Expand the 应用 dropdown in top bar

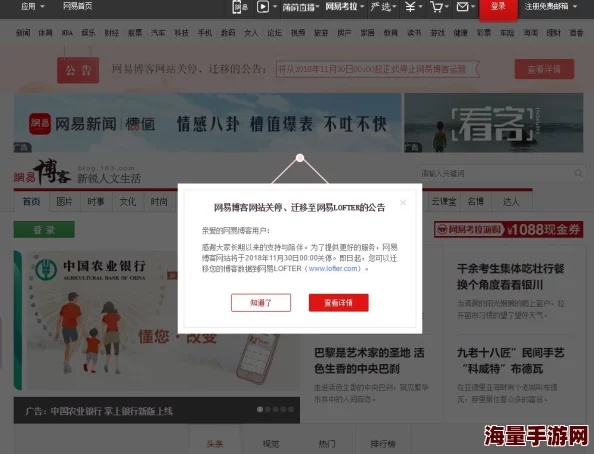(33, 6)
